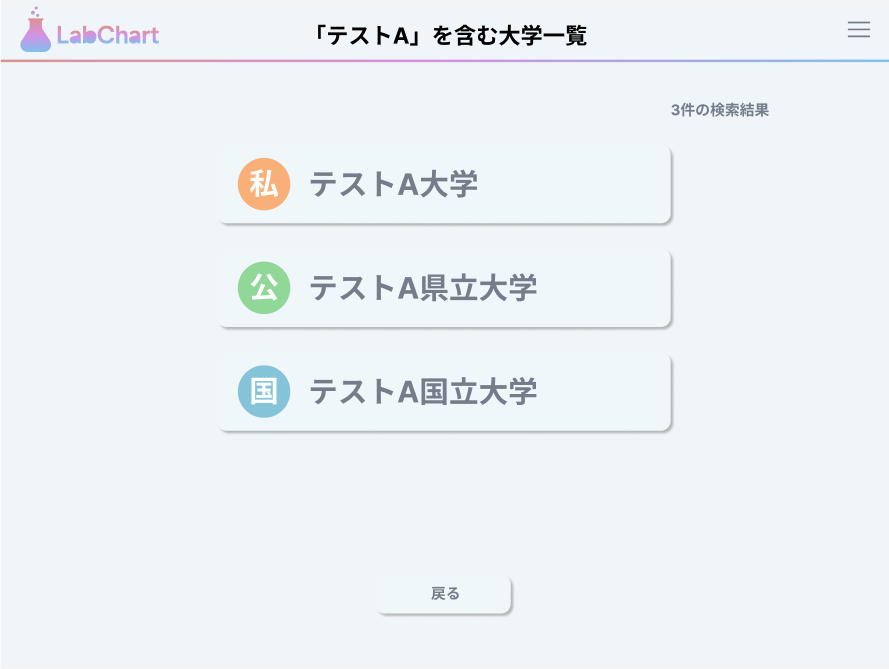Open the hamburger menu
The image size is (889, 669).
[858, 30]
